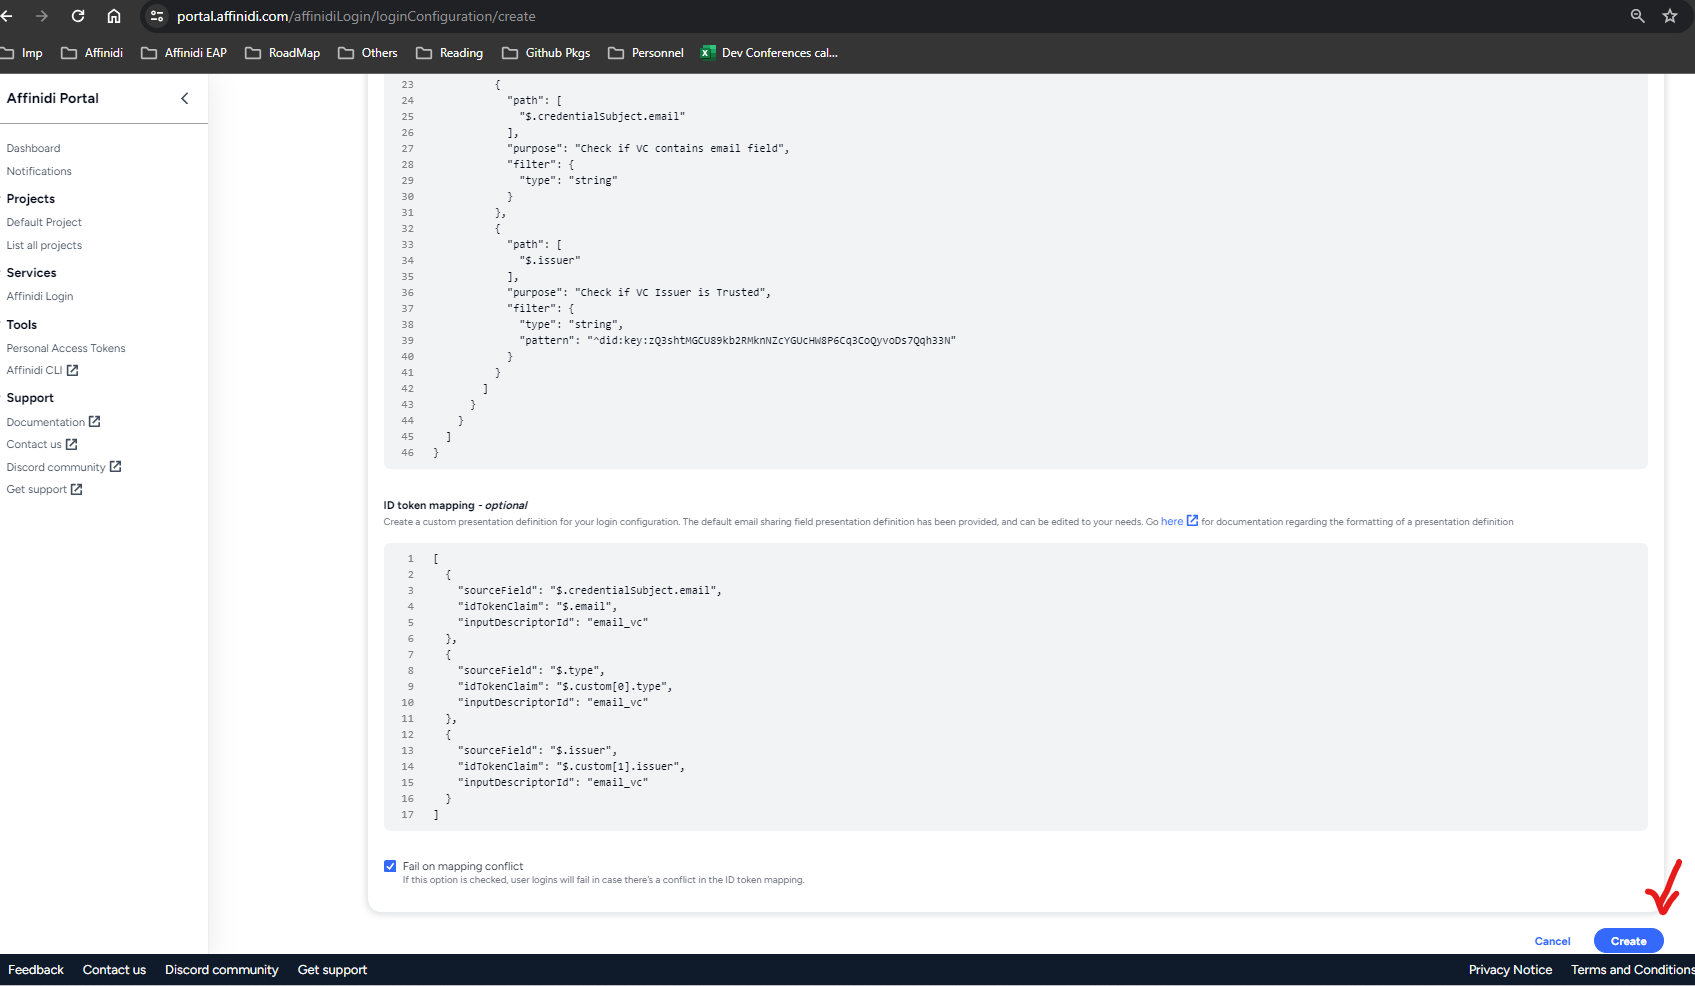Click external link icon beside Contact us
The height and width of the screenshot is (986, 1695).
tap(71, 444)
